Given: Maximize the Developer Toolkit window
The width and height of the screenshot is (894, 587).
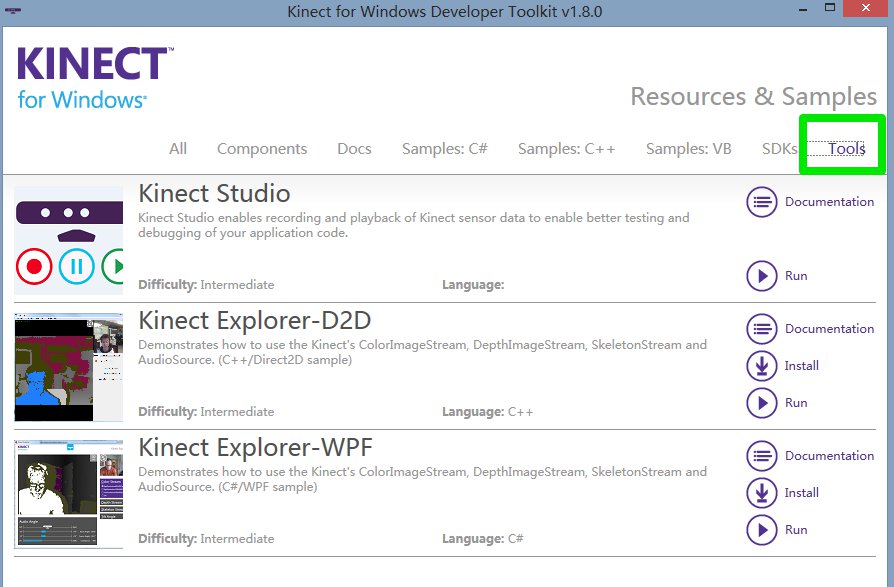Looking at the screenshot, I should pyautogui.click(x=830, y=8).
